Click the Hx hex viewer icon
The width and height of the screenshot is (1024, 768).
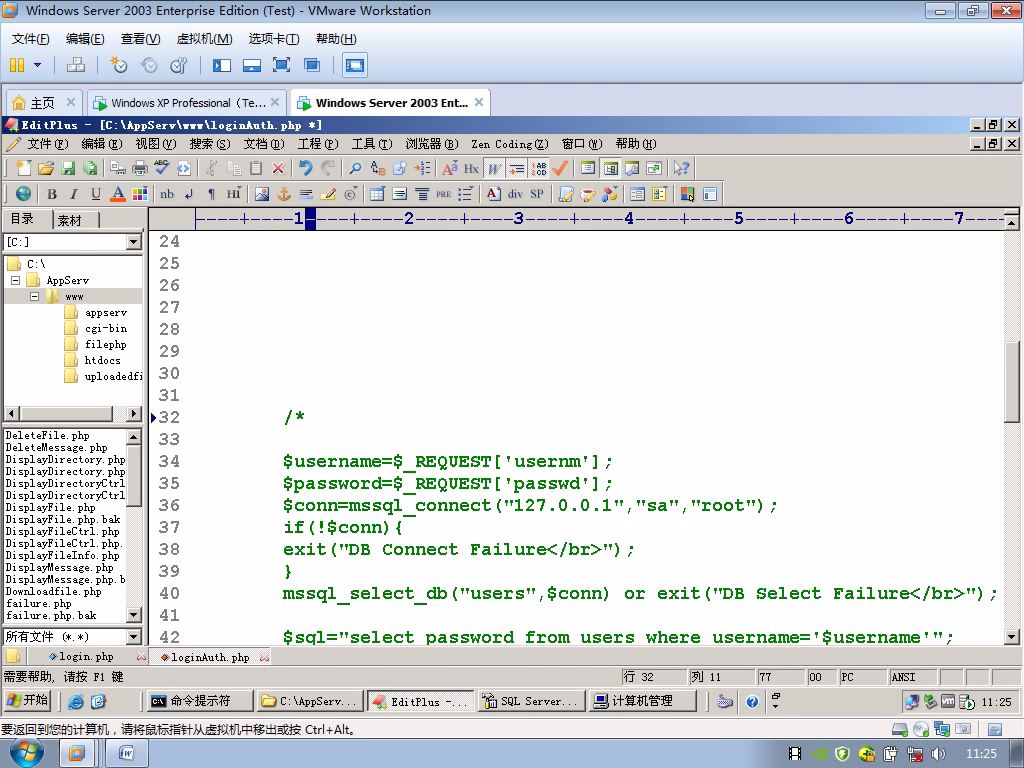point(472,168)
